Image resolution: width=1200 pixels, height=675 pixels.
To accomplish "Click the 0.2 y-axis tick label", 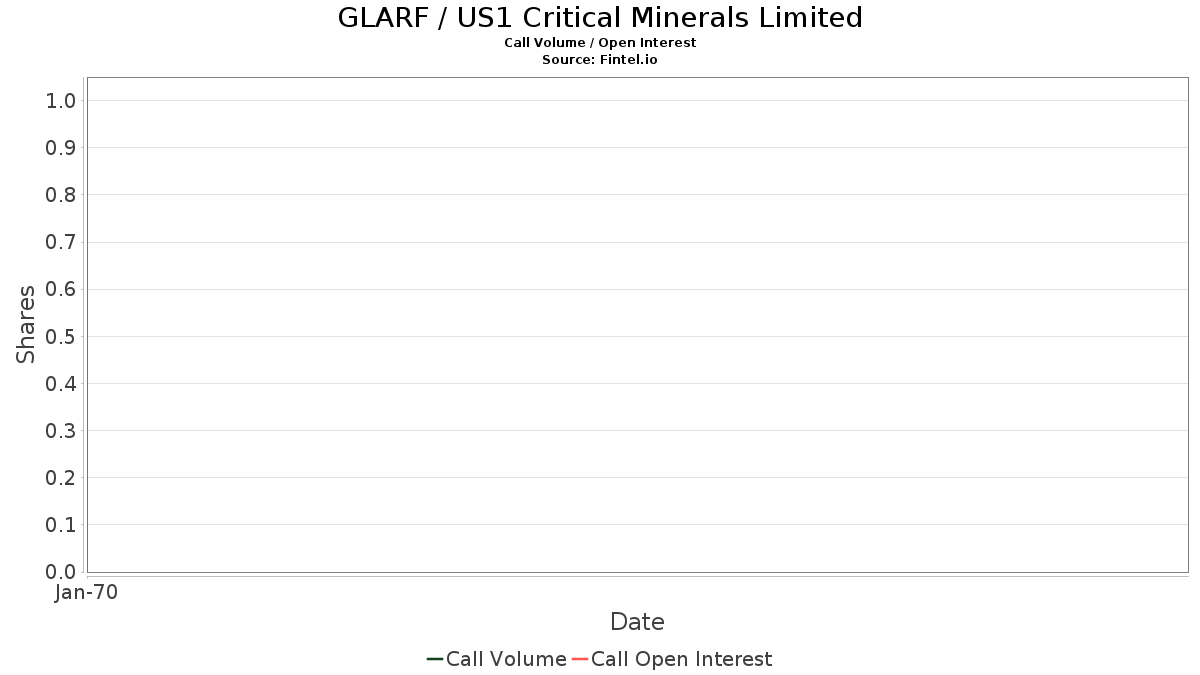I will pyautogui.click(x=61, y=478).
